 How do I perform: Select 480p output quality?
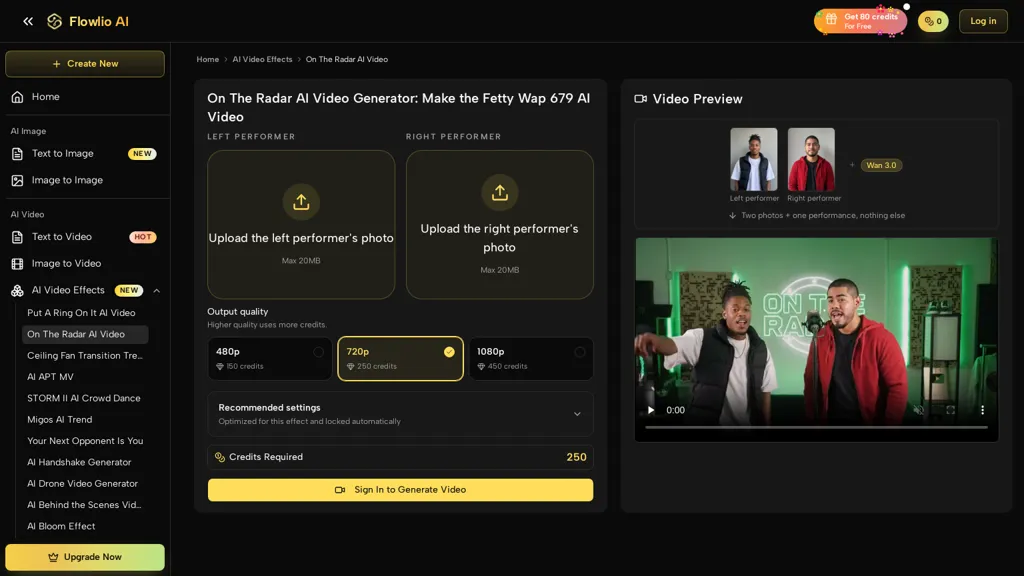(270, 359)
